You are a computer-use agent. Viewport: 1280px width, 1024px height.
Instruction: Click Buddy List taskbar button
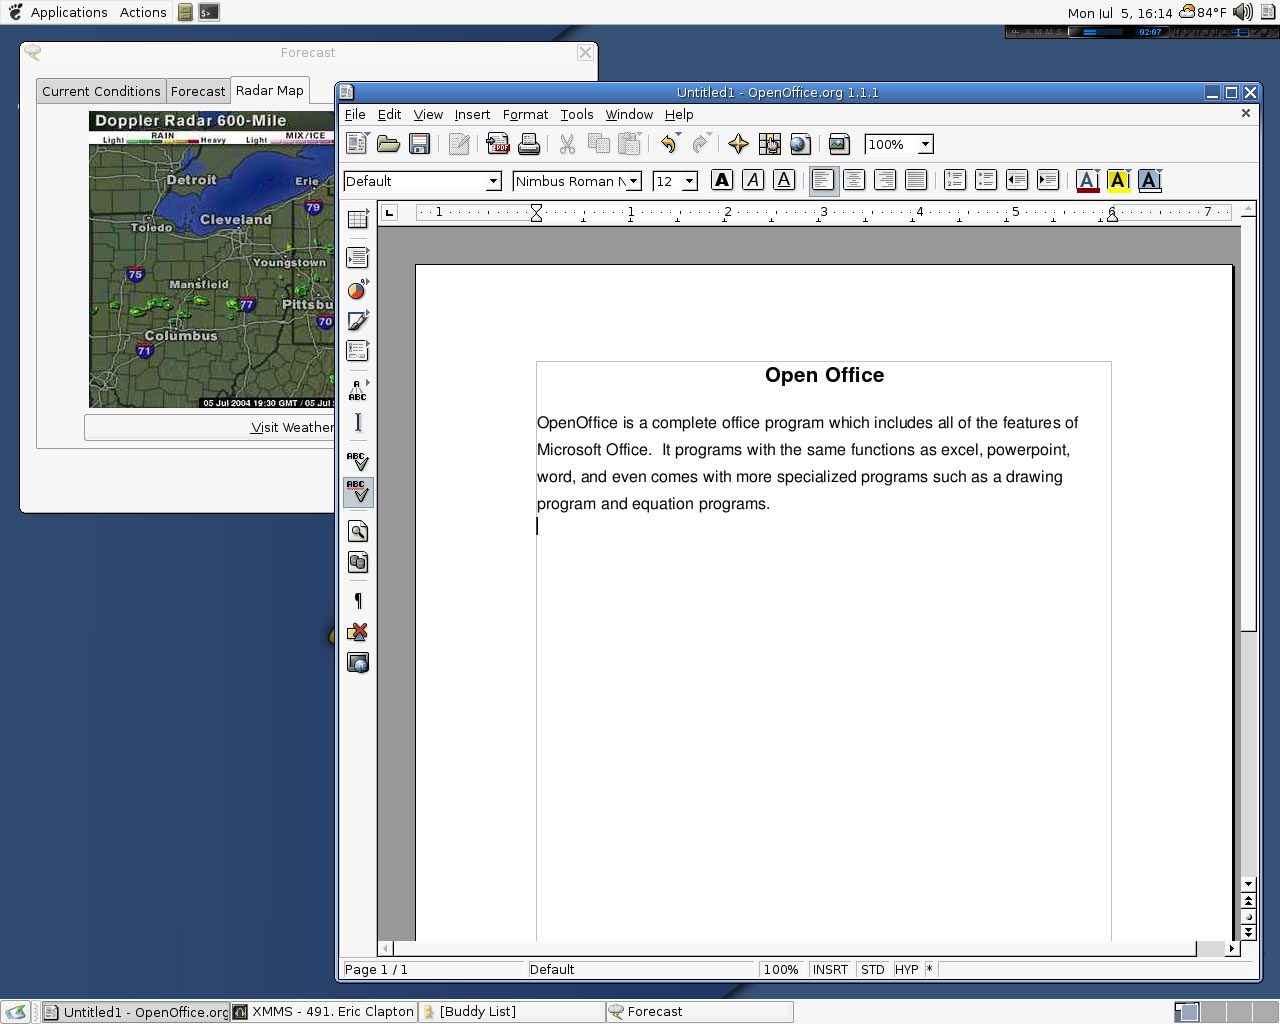coord(512,1012)
